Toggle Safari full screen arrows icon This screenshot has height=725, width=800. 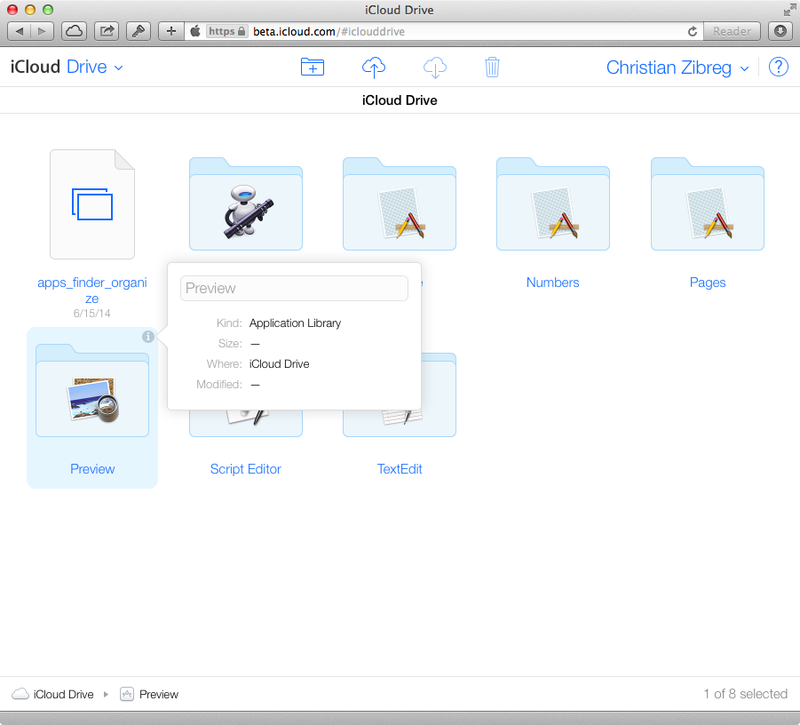(789, 10)
